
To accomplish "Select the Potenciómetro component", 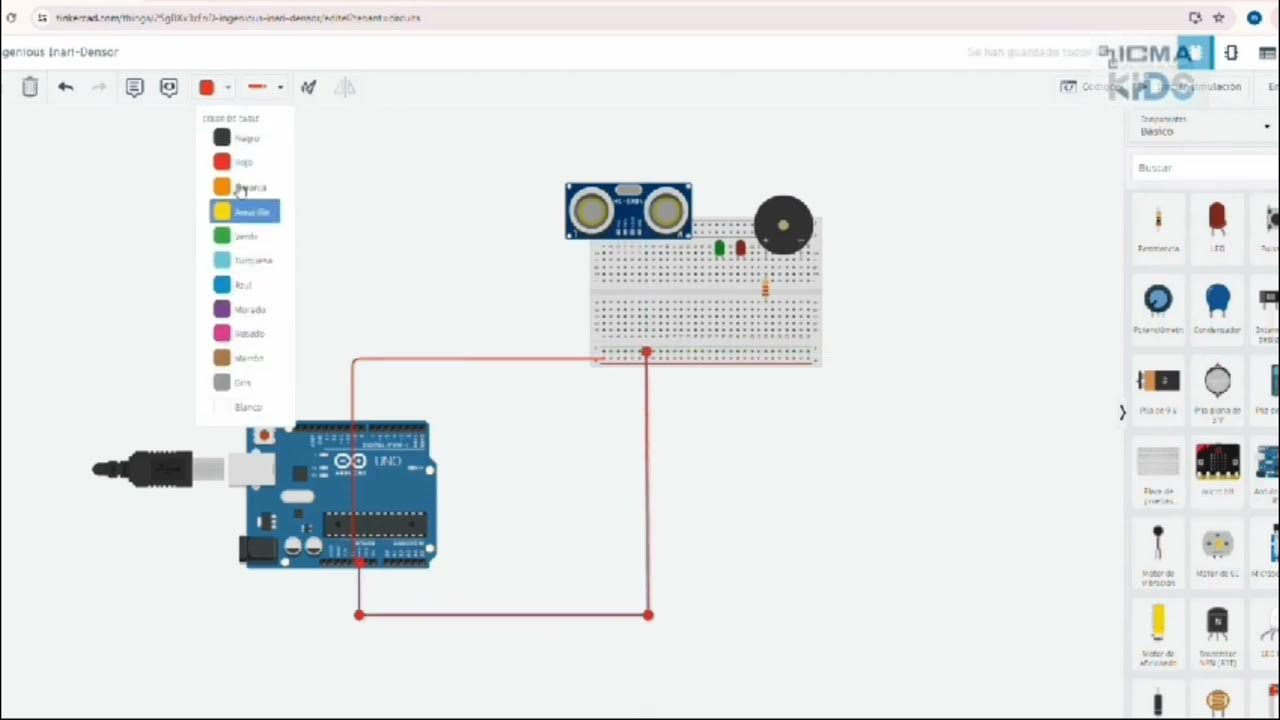I will (x=1158, y=308).
